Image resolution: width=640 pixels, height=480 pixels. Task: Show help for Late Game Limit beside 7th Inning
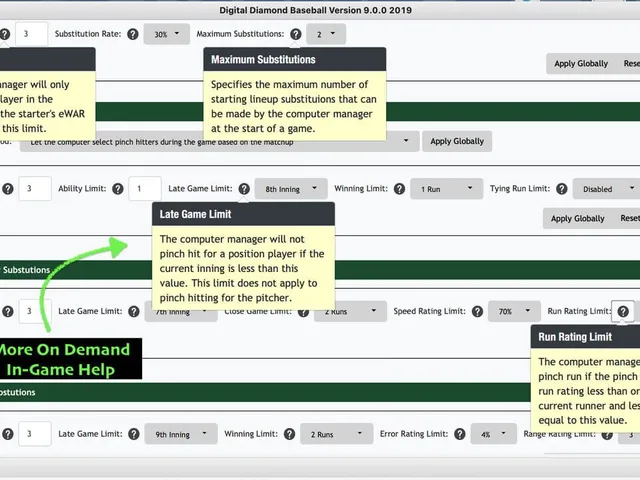point(134,311)
